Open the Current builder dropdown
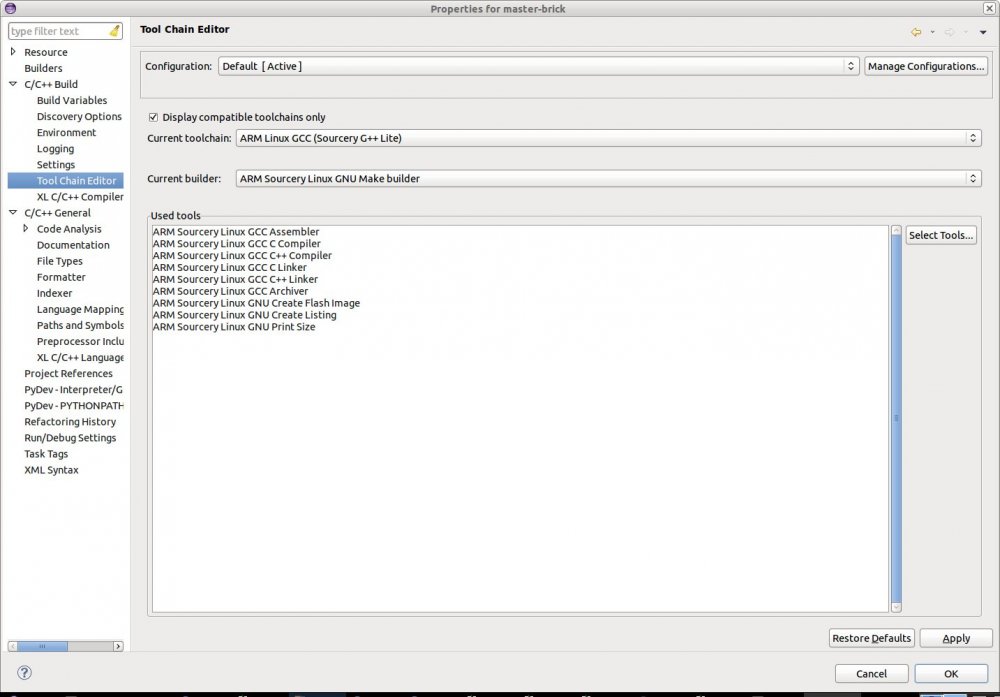1000x697 pixels. pos(608,179)
